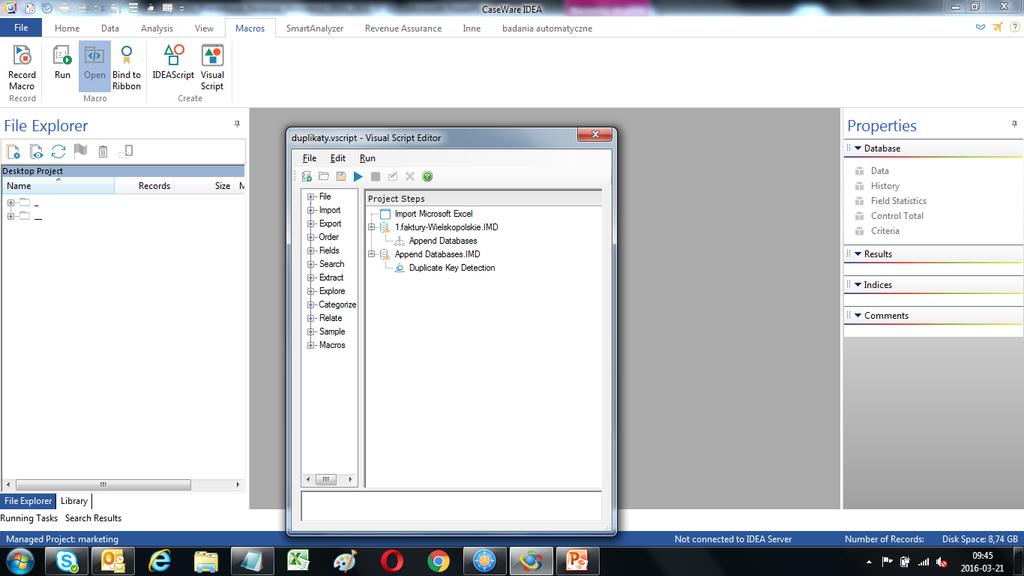Viewport: 1024px width, 576px height.
Task: Select the Import Microsoft Excel step
Action: 434,214
